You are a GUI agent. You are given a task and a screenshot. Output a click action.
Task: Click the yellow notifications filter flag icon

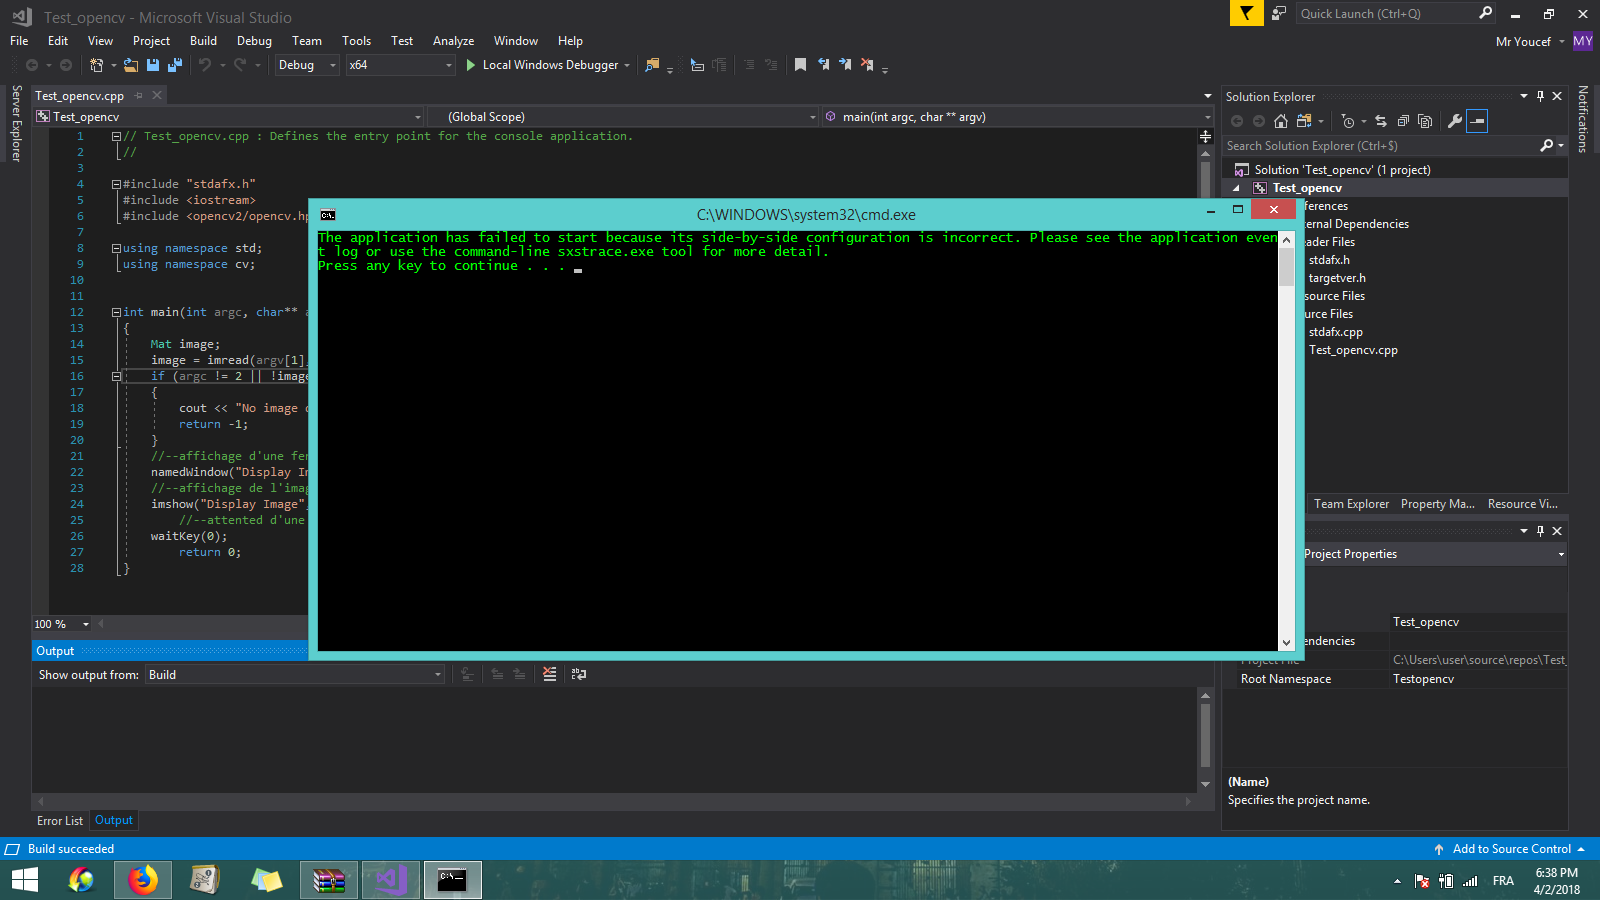point(1246,13)
